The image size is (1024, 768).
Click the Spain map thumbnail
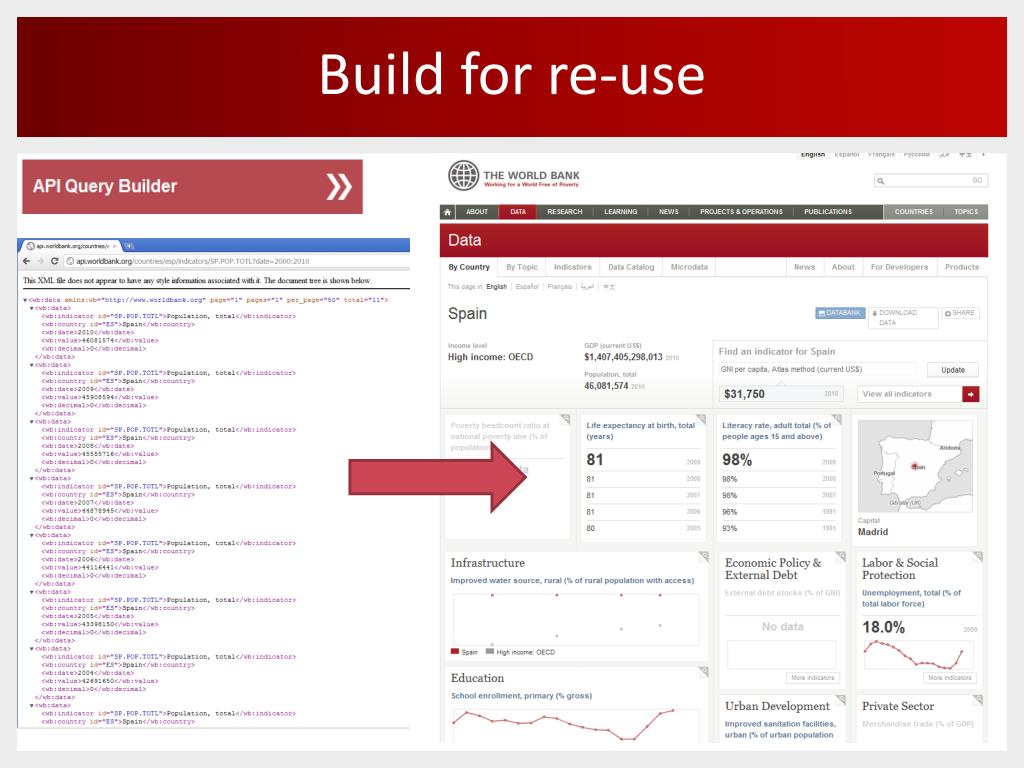click(x=915, y=466)
